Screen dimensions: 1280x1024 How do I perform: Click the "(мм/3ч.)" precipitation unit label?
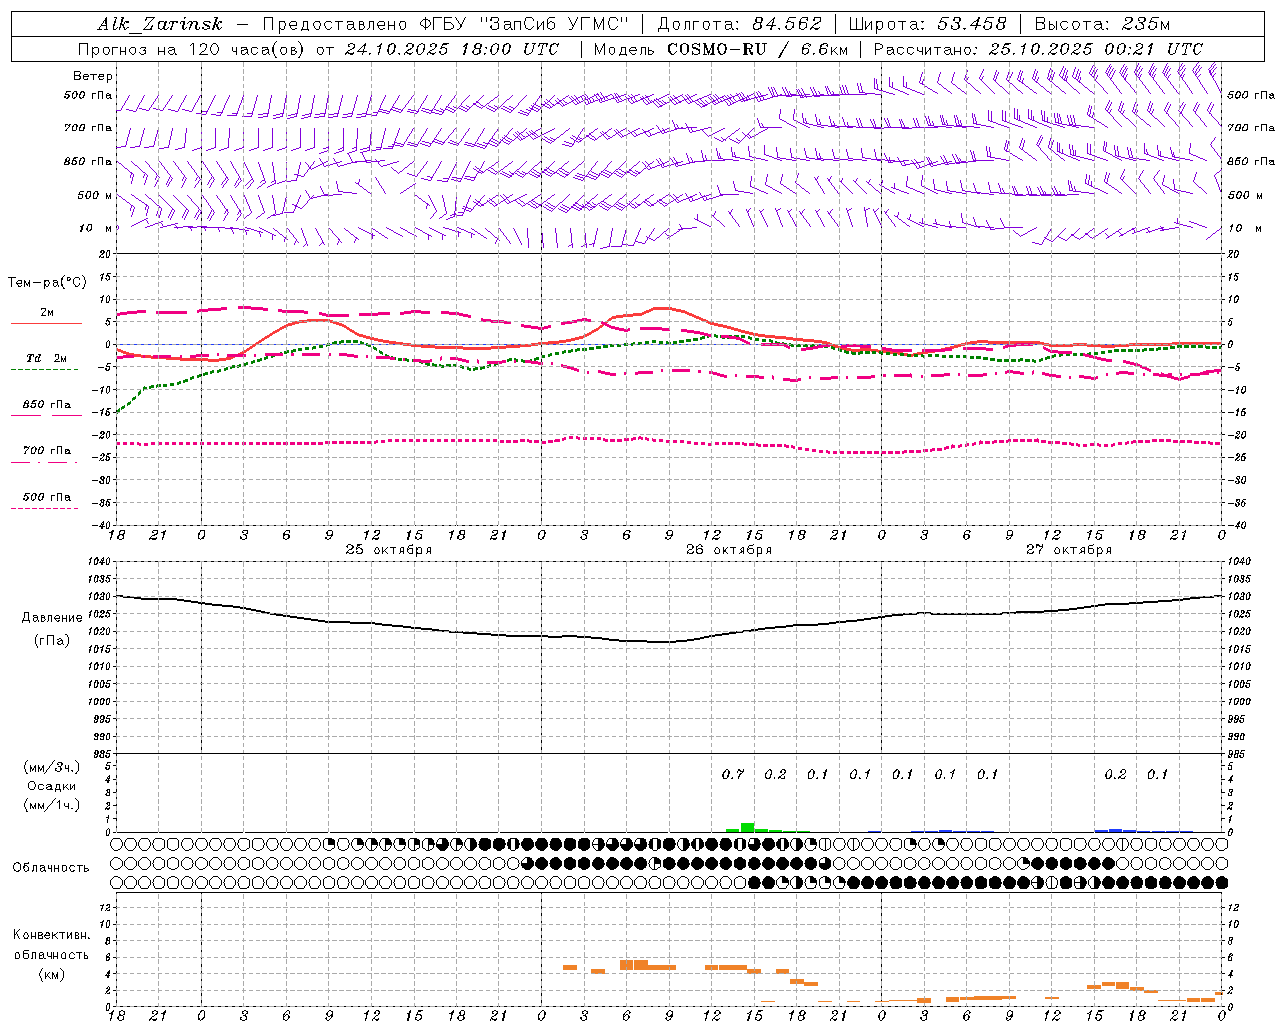point(51,767)
